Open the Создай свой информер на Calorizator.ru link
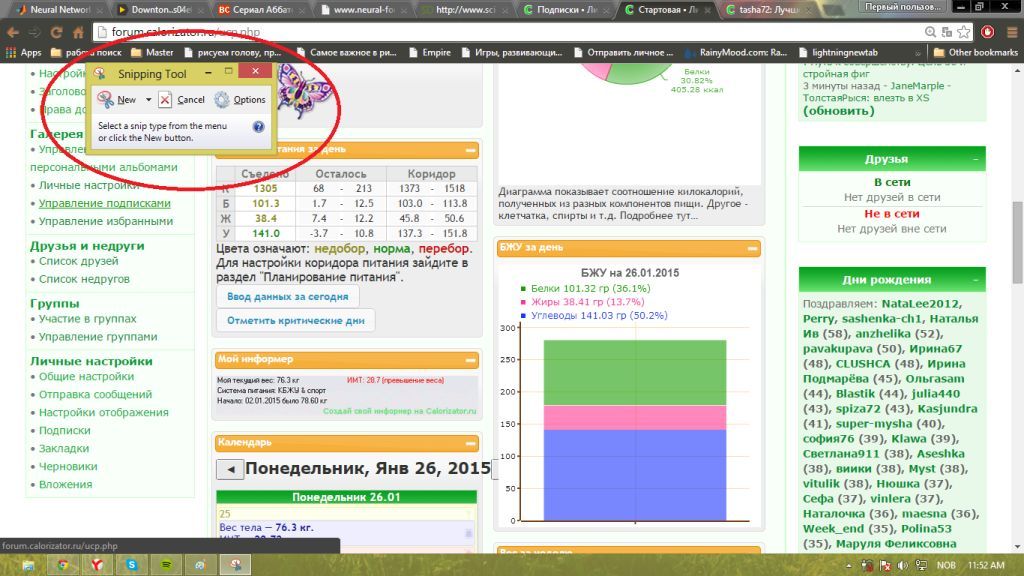The width and height of the screenshot is (1024, 576). (x=400, y=411)
